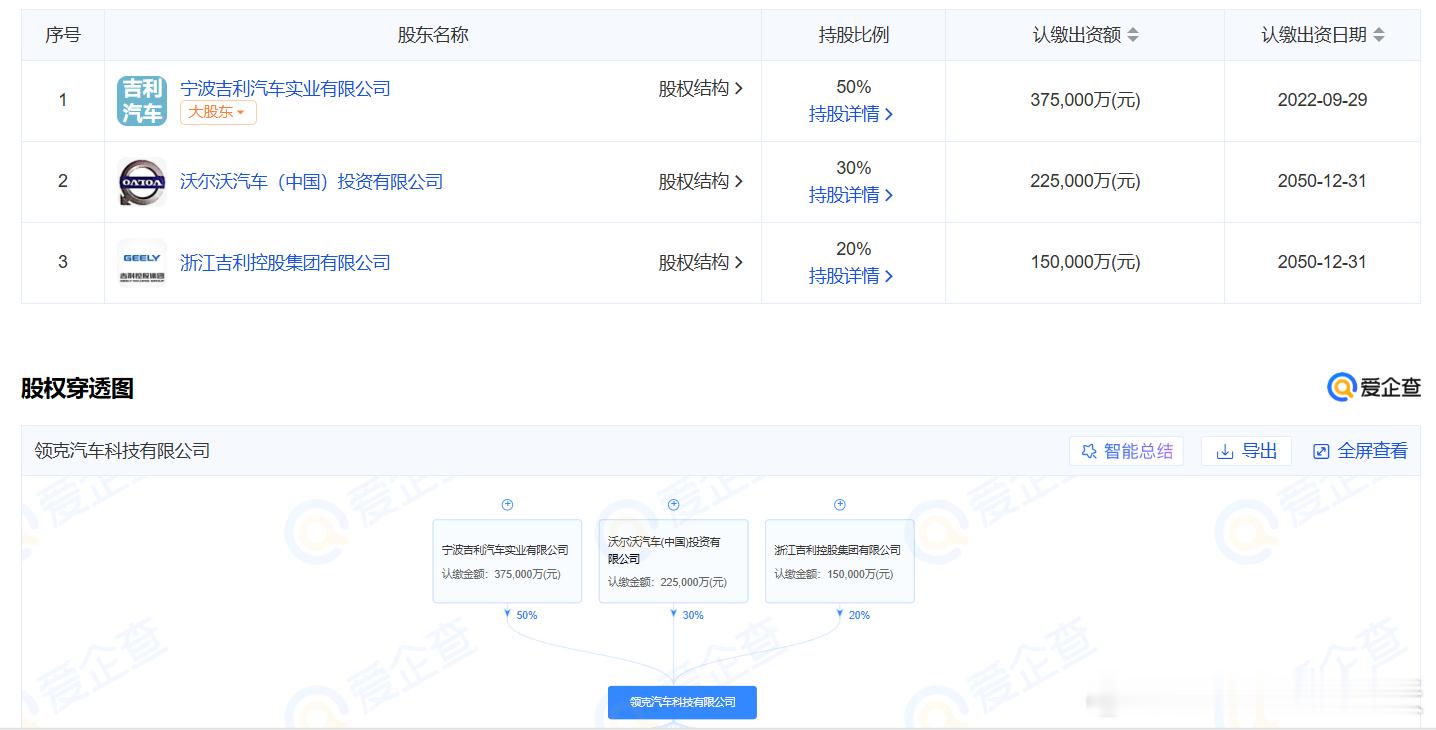Open 持股详情 for the 50% shareholder

point(851,114)
